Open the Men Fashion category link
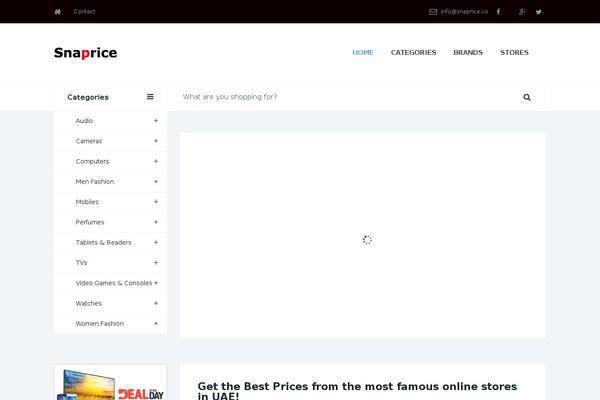 click(x=95, y=181)
